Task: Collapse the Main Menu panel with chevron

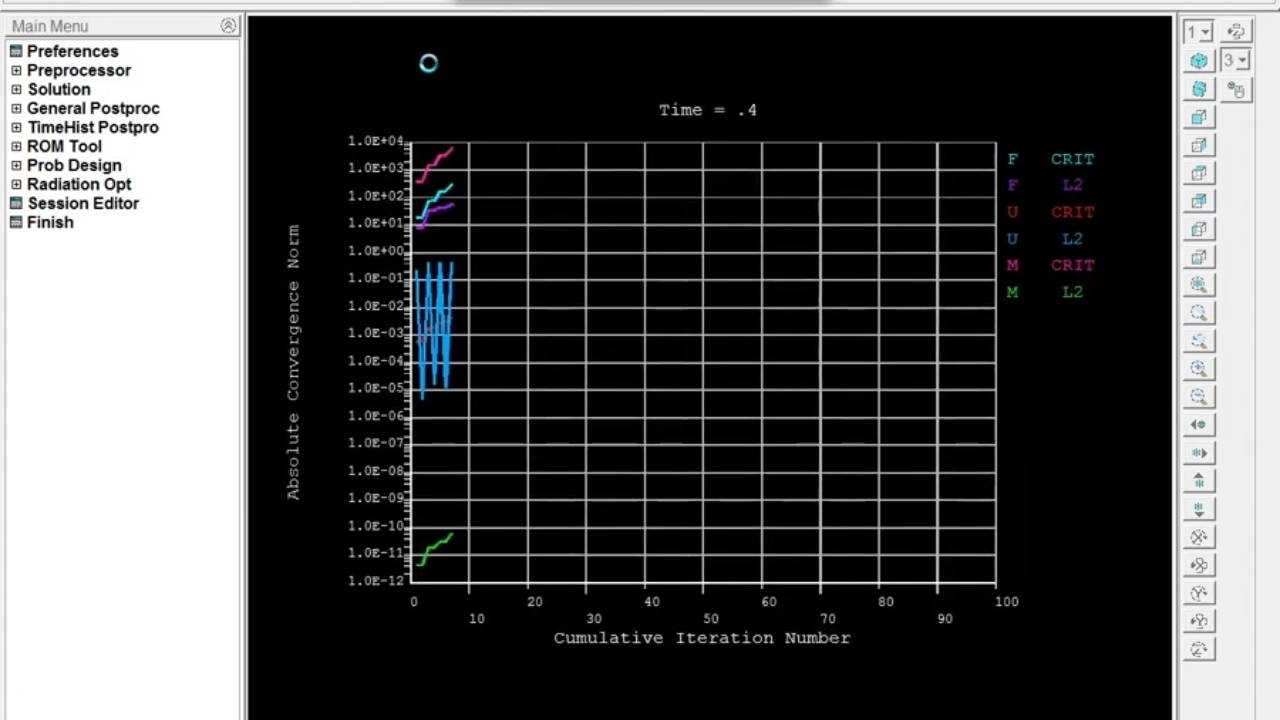Action: (x=228, y=26)
